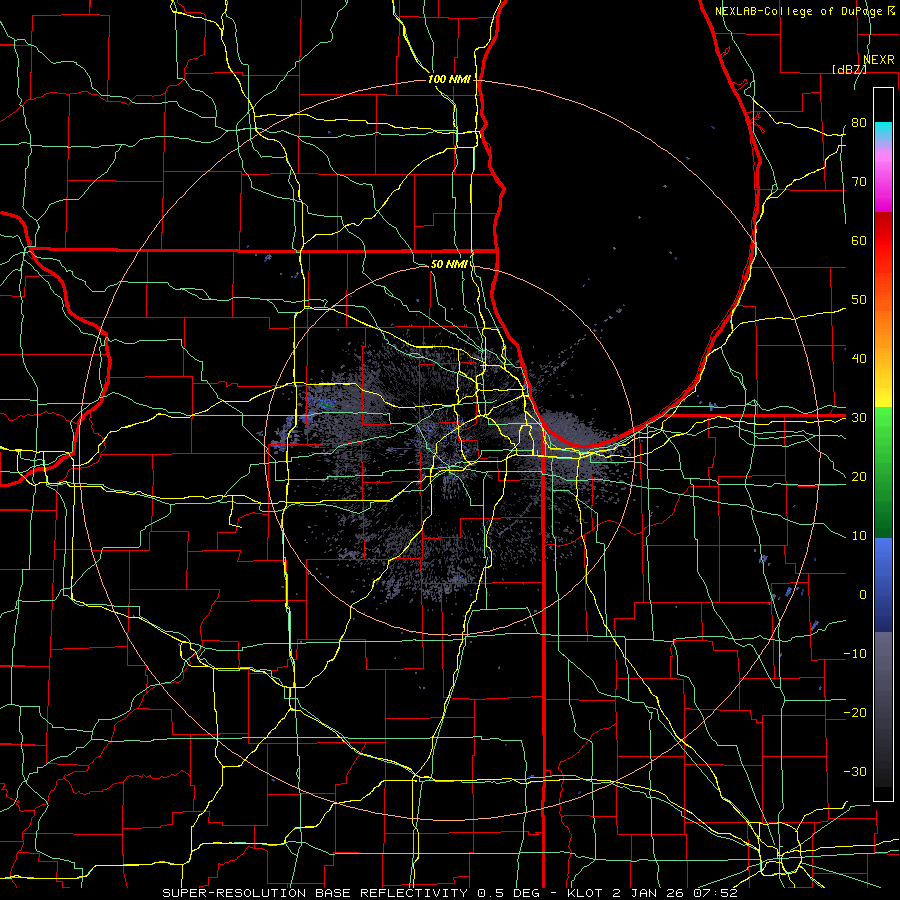Image resolution: width=900 pixels, height=900 pixels.
Task: Click the green band of the color bar
Action: tap(883, 472)
